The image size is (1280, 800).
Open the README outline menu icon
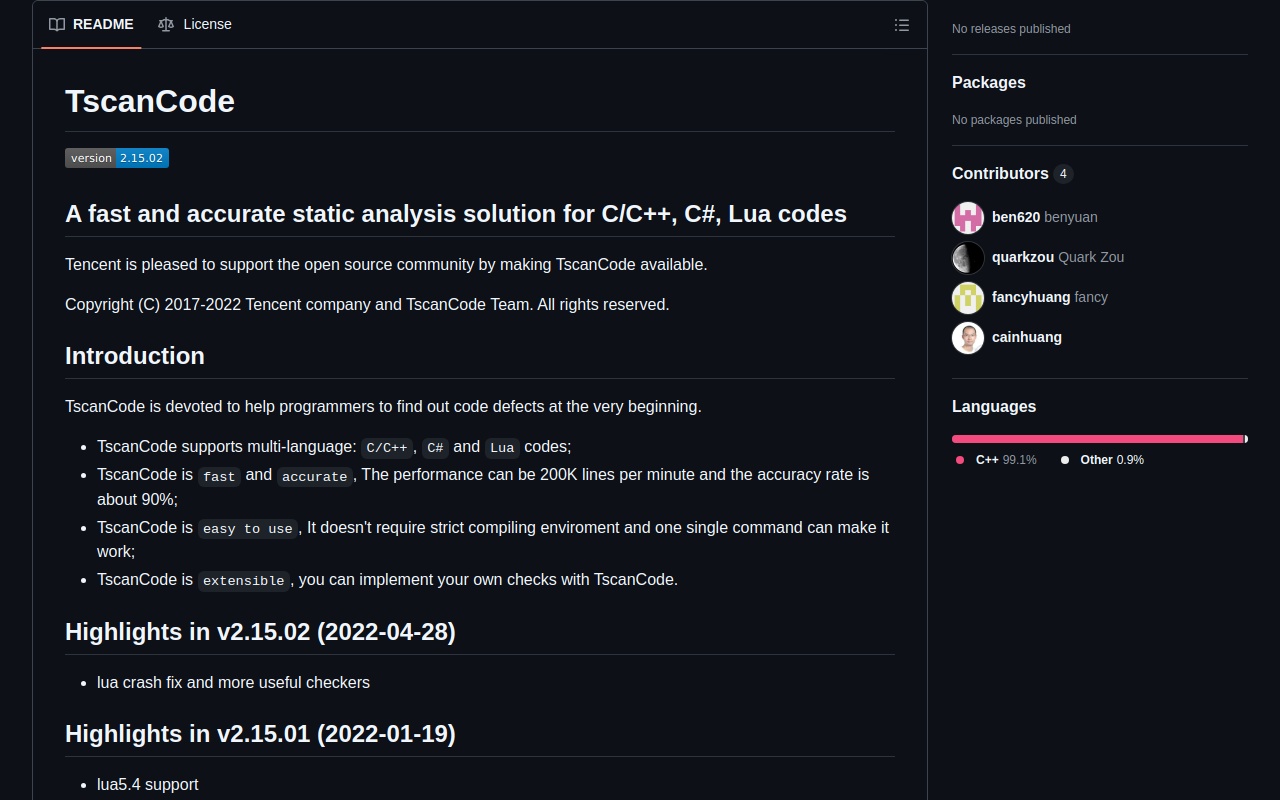tap(902, 25)
